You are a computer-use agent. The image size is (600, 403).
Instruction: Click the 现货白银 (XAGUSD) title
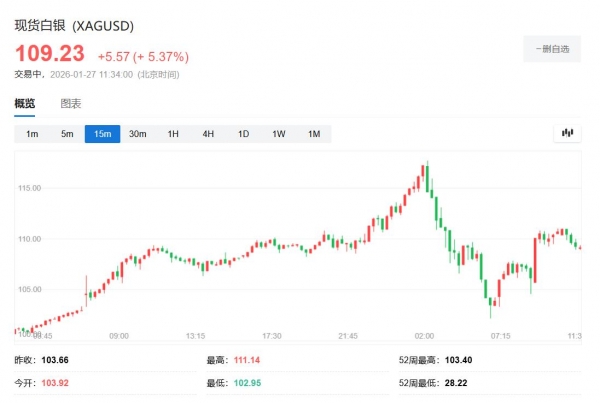pos(74,24)
